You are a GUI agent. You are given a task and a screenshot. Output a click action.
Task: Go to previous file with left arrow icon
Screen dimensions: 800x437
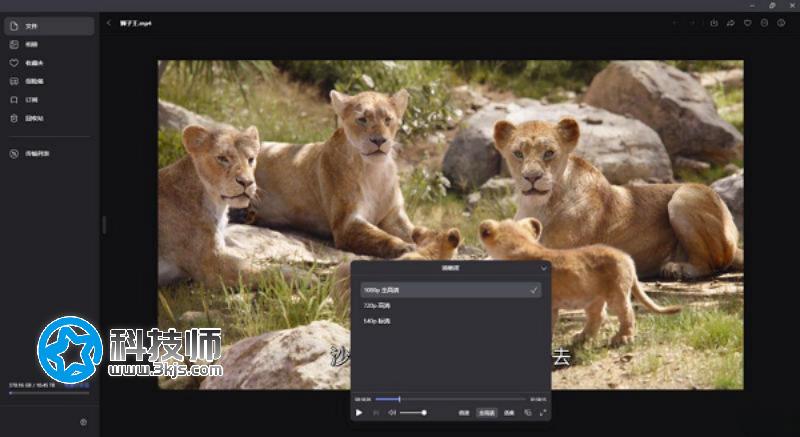tap(676, 23)
